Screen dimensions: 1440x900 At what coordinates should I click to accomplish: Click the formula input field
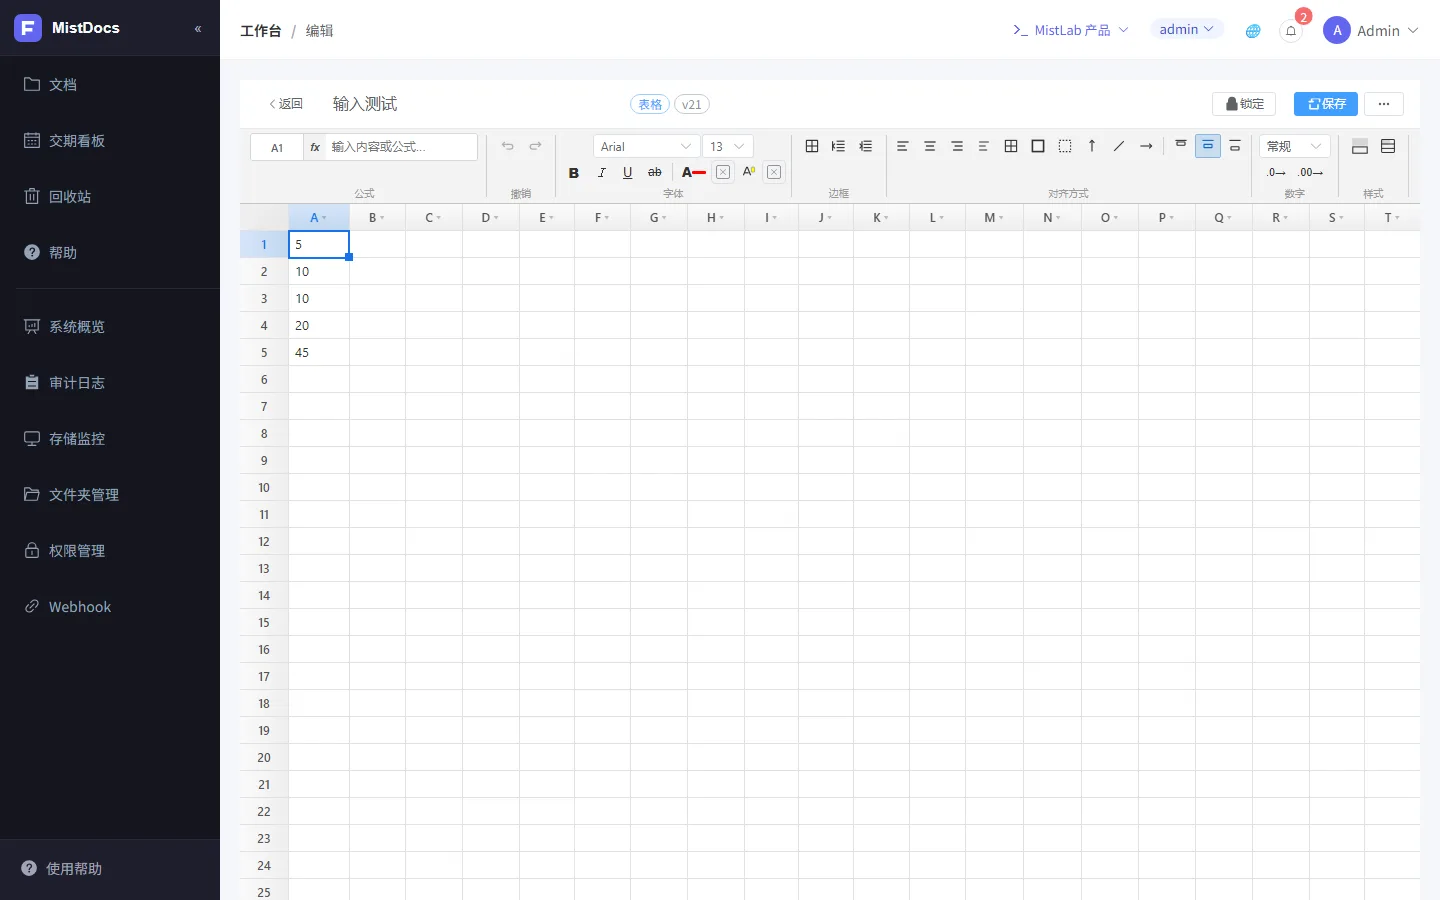(x=402, y=147)
